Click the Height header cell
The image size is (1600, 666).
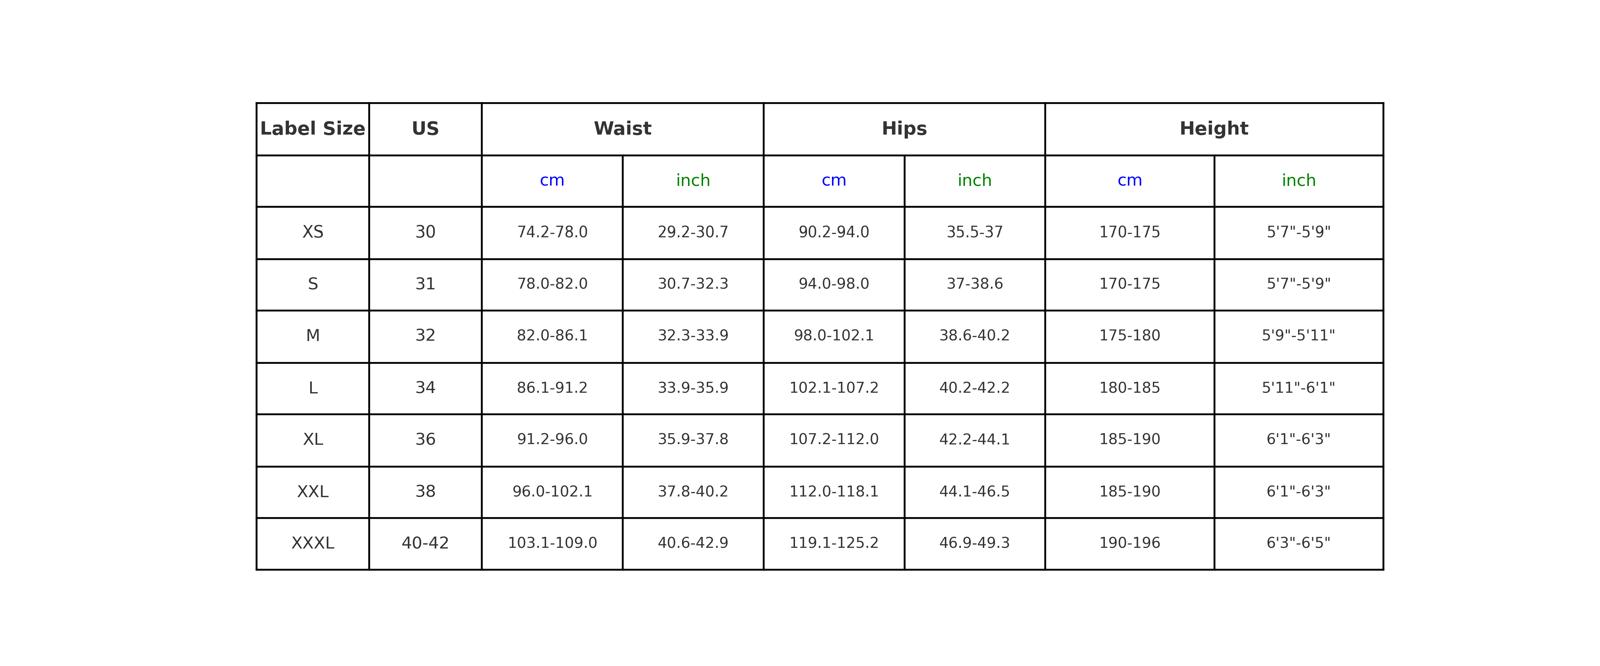pos(1213,129)
